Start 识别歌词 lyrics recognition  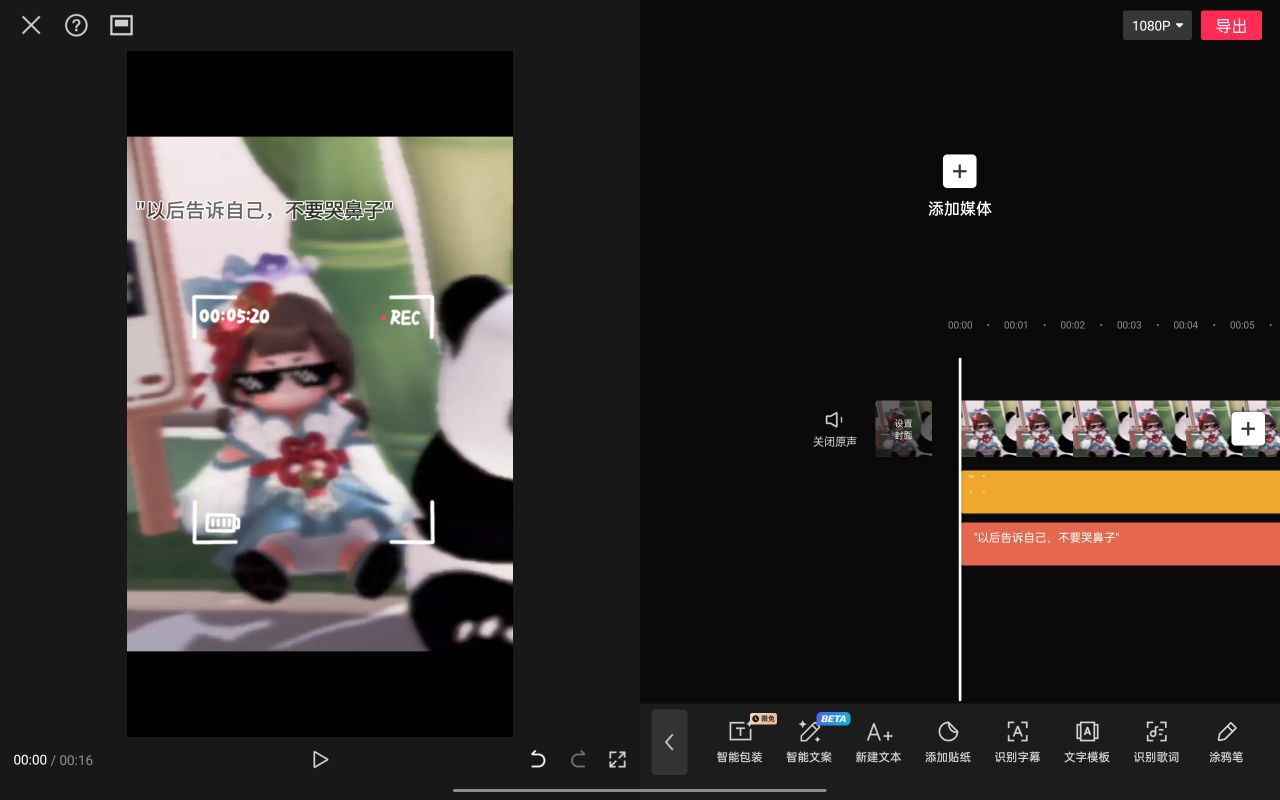click(x=1156, y=742)
